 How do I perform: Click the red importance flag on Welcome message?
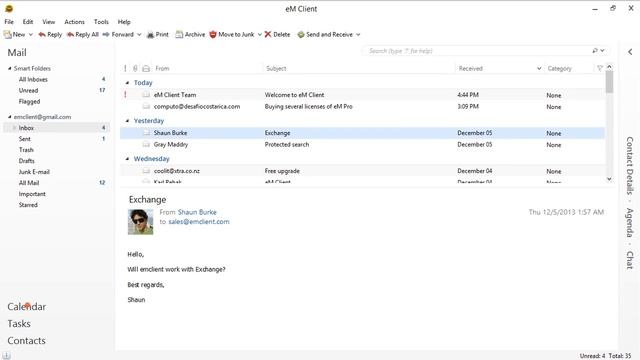125,95
